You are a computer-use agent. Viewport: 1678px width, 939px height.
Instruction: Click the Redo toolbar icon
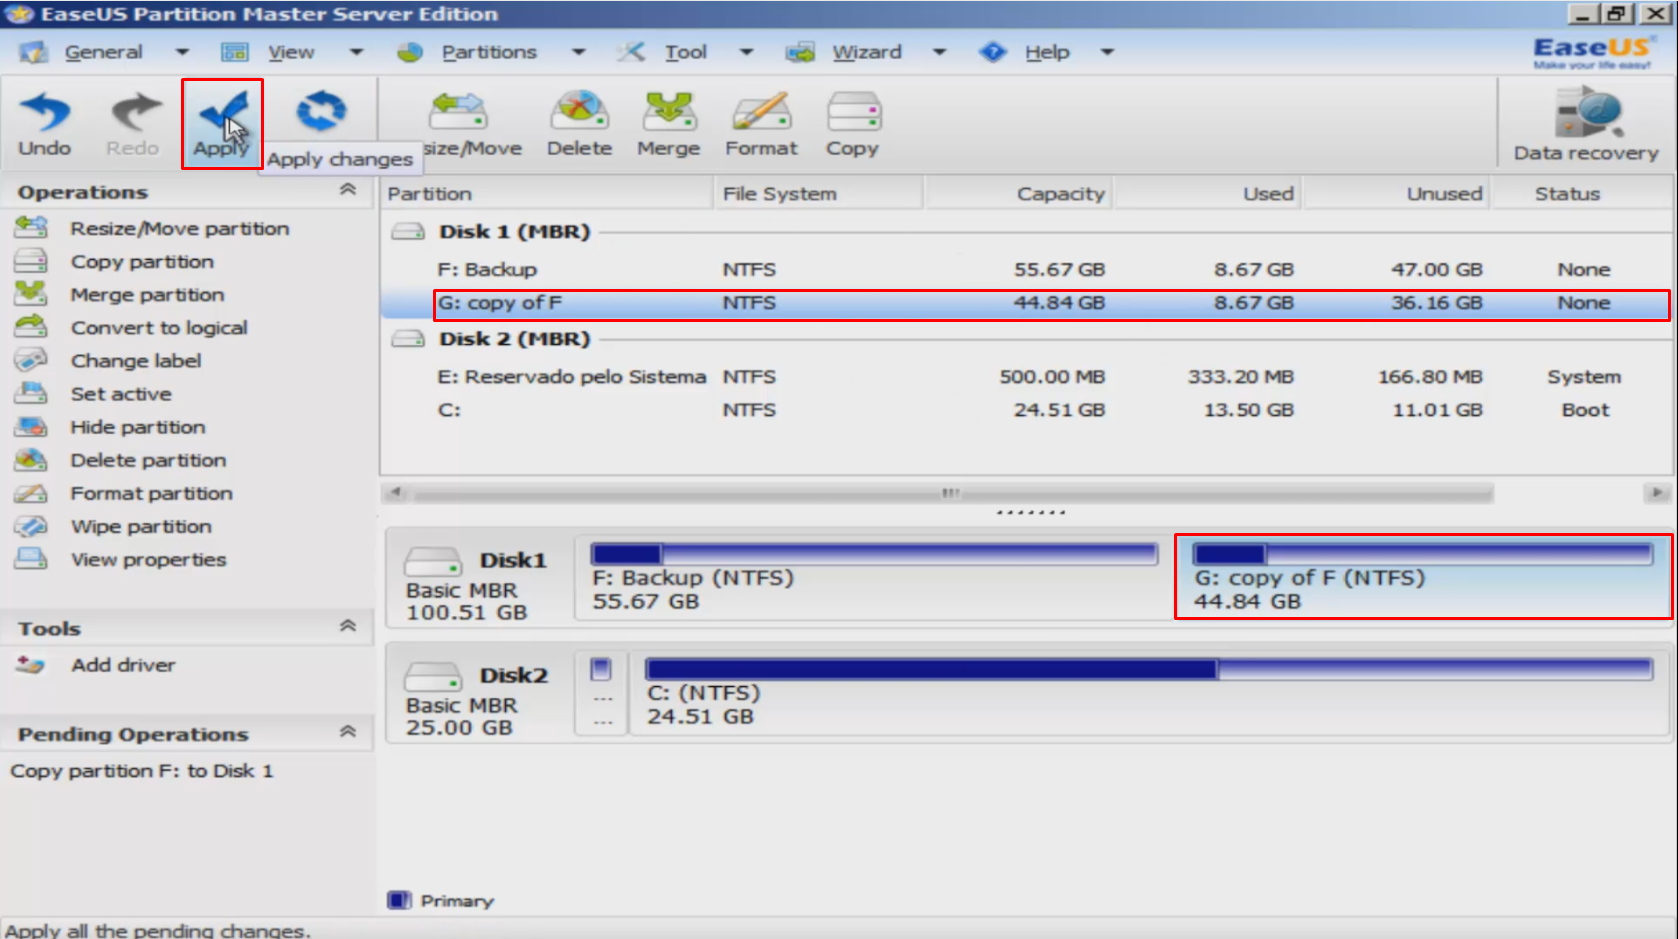(133, 124)
